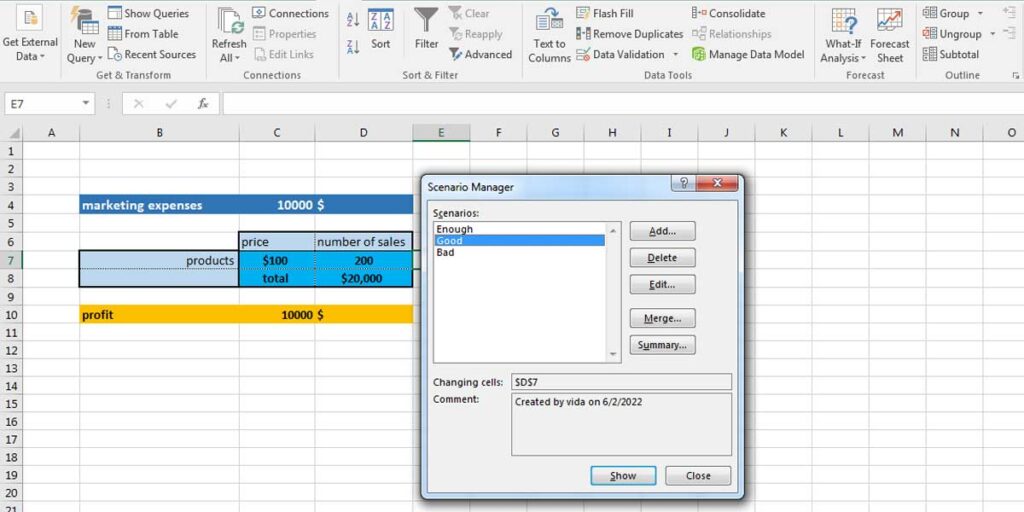Expand the Group dropdown arrow
The width and height of the screenshot is (1024, 512).
[x=980, y=14]
